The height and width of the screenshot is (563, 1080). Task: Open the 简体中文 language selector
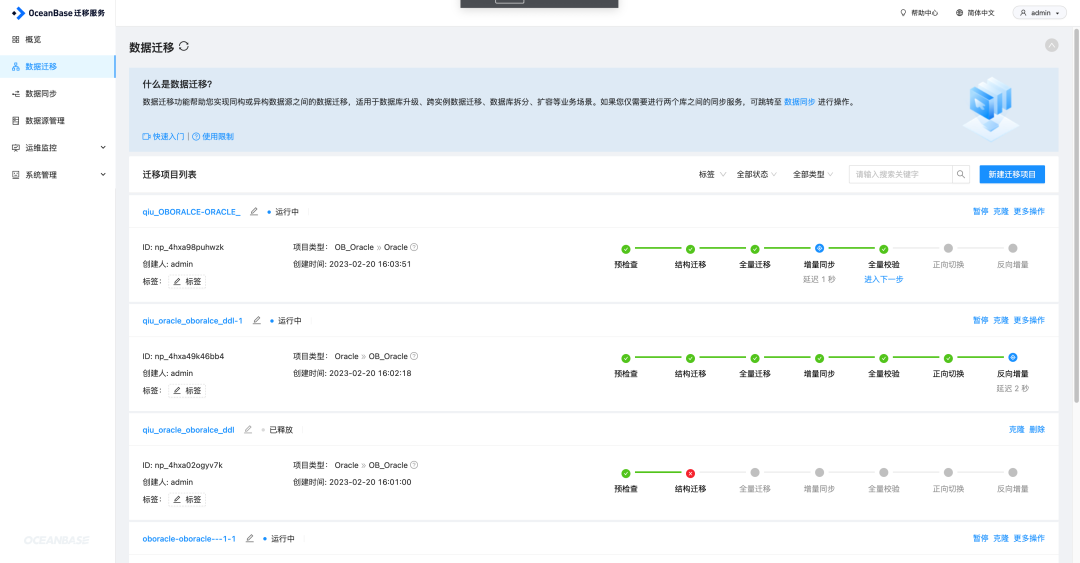[975, 12]
